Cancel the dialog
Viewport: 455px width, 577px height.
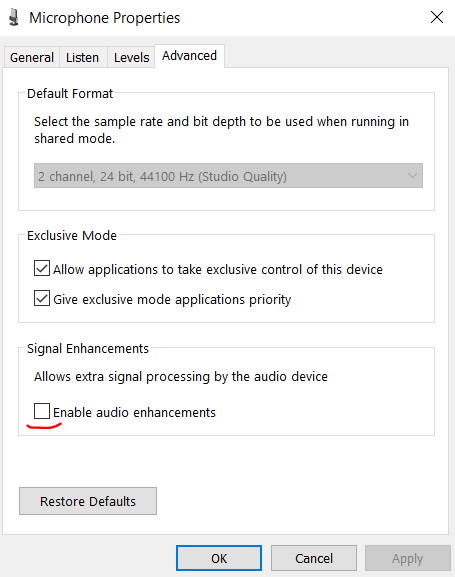point(314,558)
